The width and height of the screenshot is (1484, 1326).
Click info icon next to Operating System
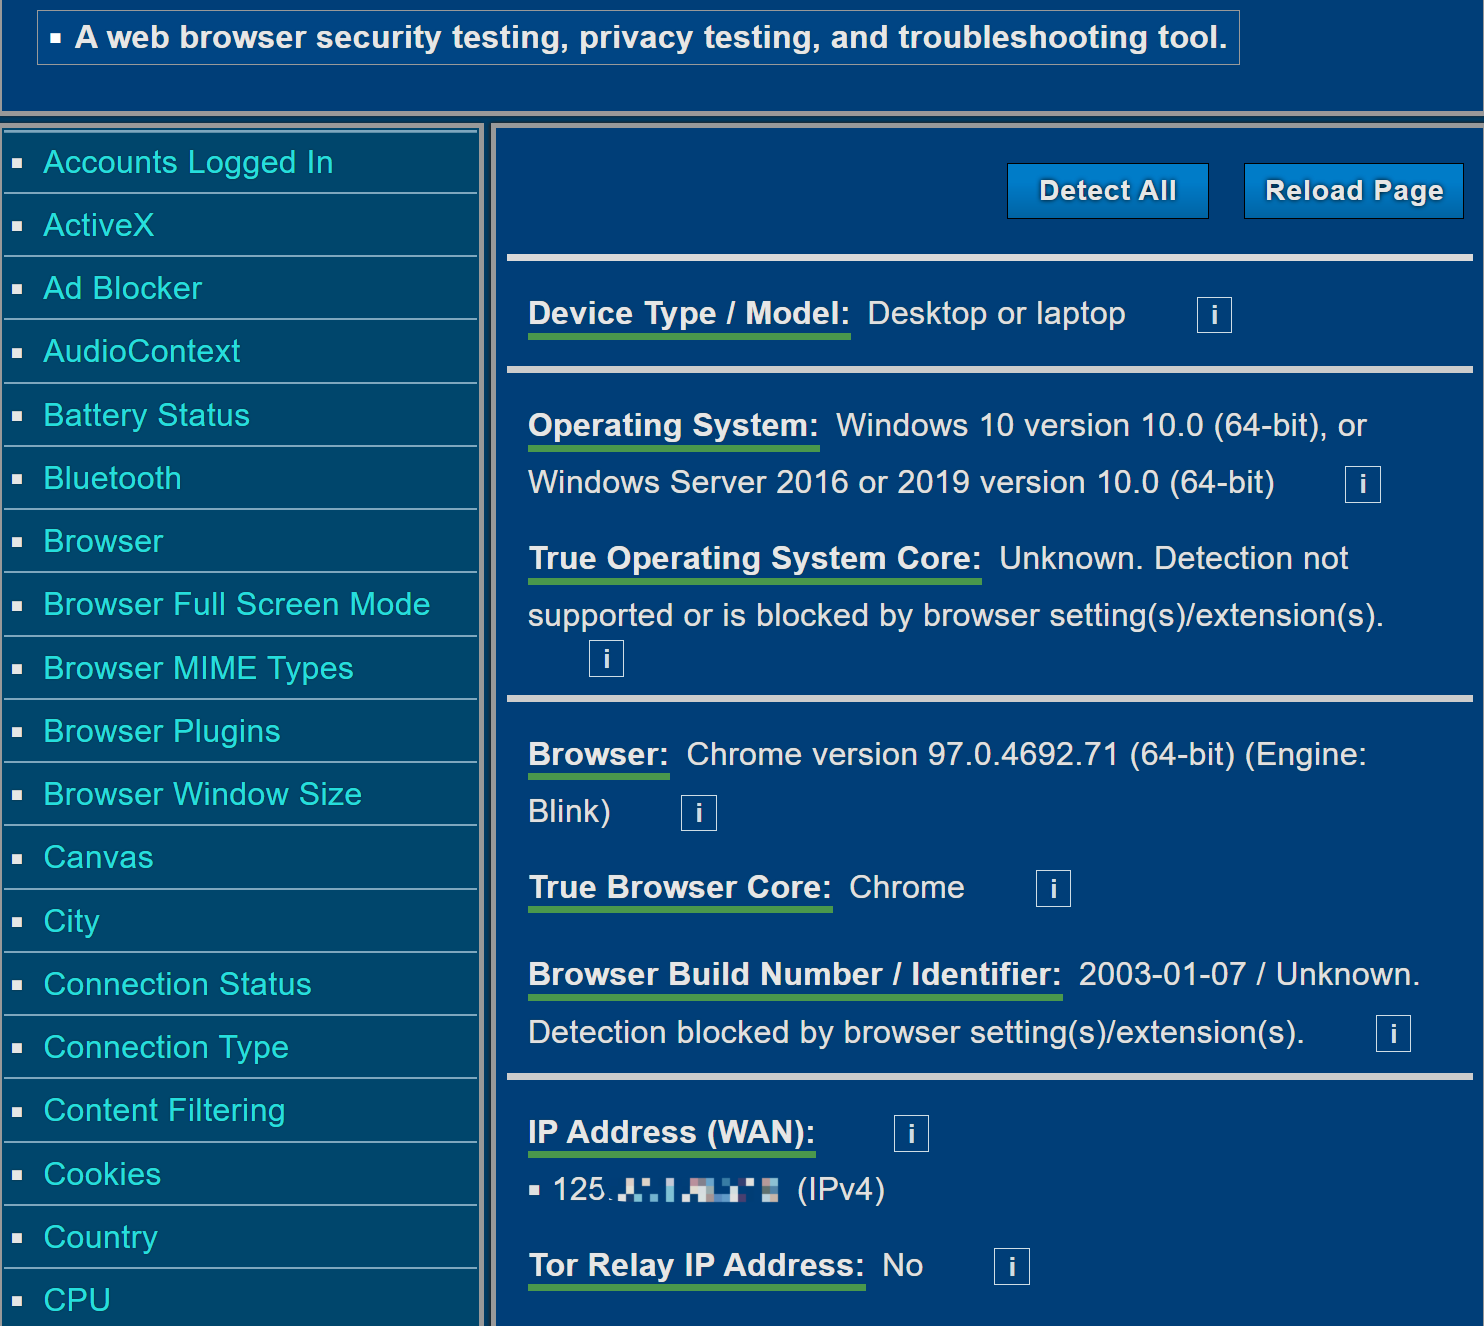pyautogui.click(x=1362, y=484)
